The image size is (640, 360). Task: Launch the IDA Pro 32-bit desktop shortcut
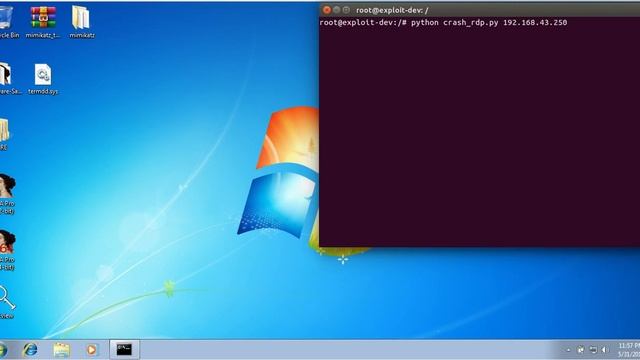(7, 194)
